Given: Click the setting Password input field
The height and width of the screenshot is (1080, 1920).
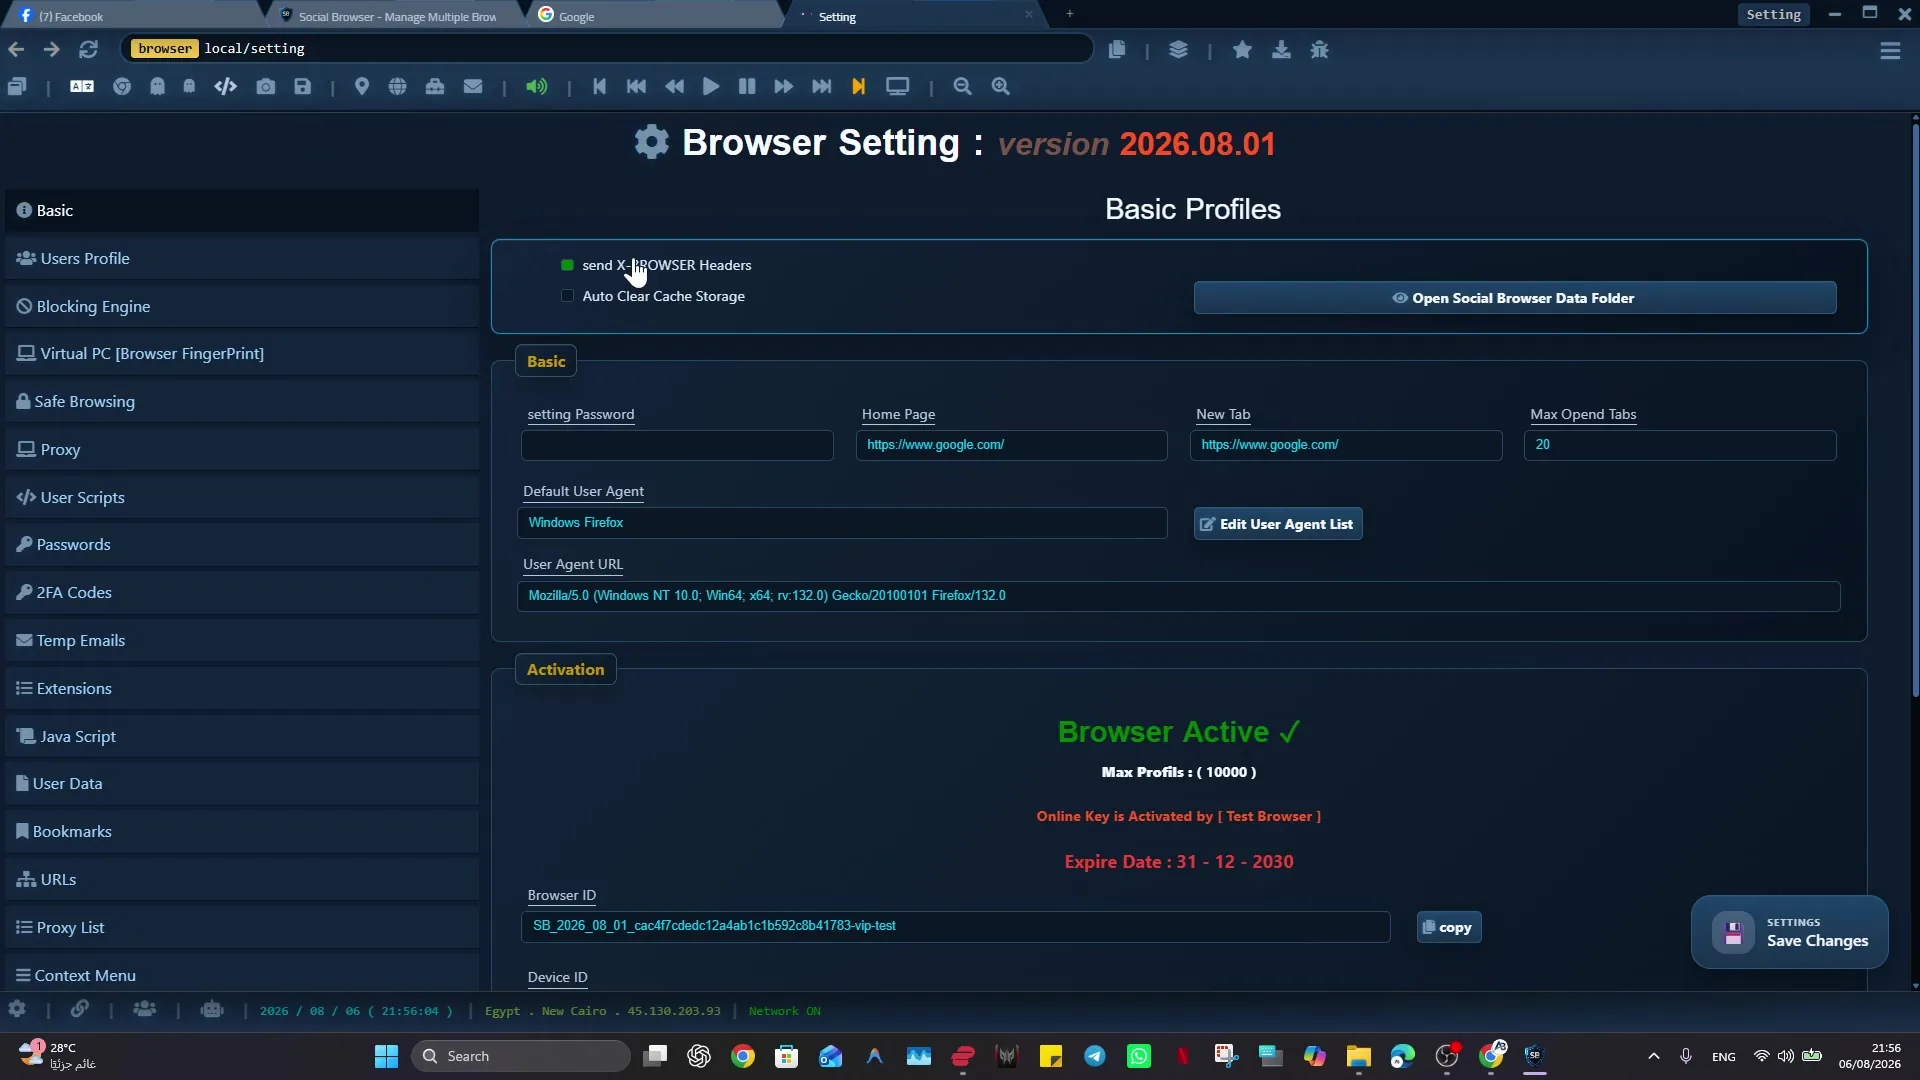Looking at the screenshot, I should pos(677,445).
